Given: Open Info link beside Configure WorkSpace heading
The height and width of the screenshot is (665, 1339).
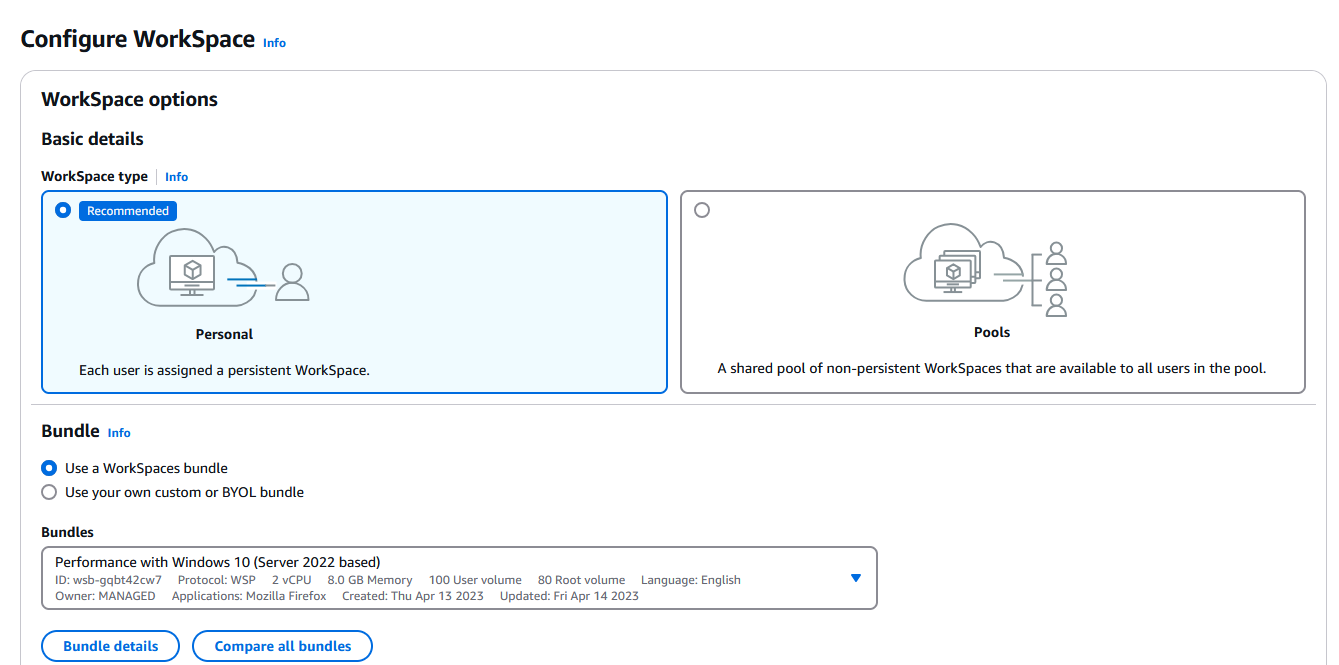Looking at the screenshot, I should click(x=274, y=43).
